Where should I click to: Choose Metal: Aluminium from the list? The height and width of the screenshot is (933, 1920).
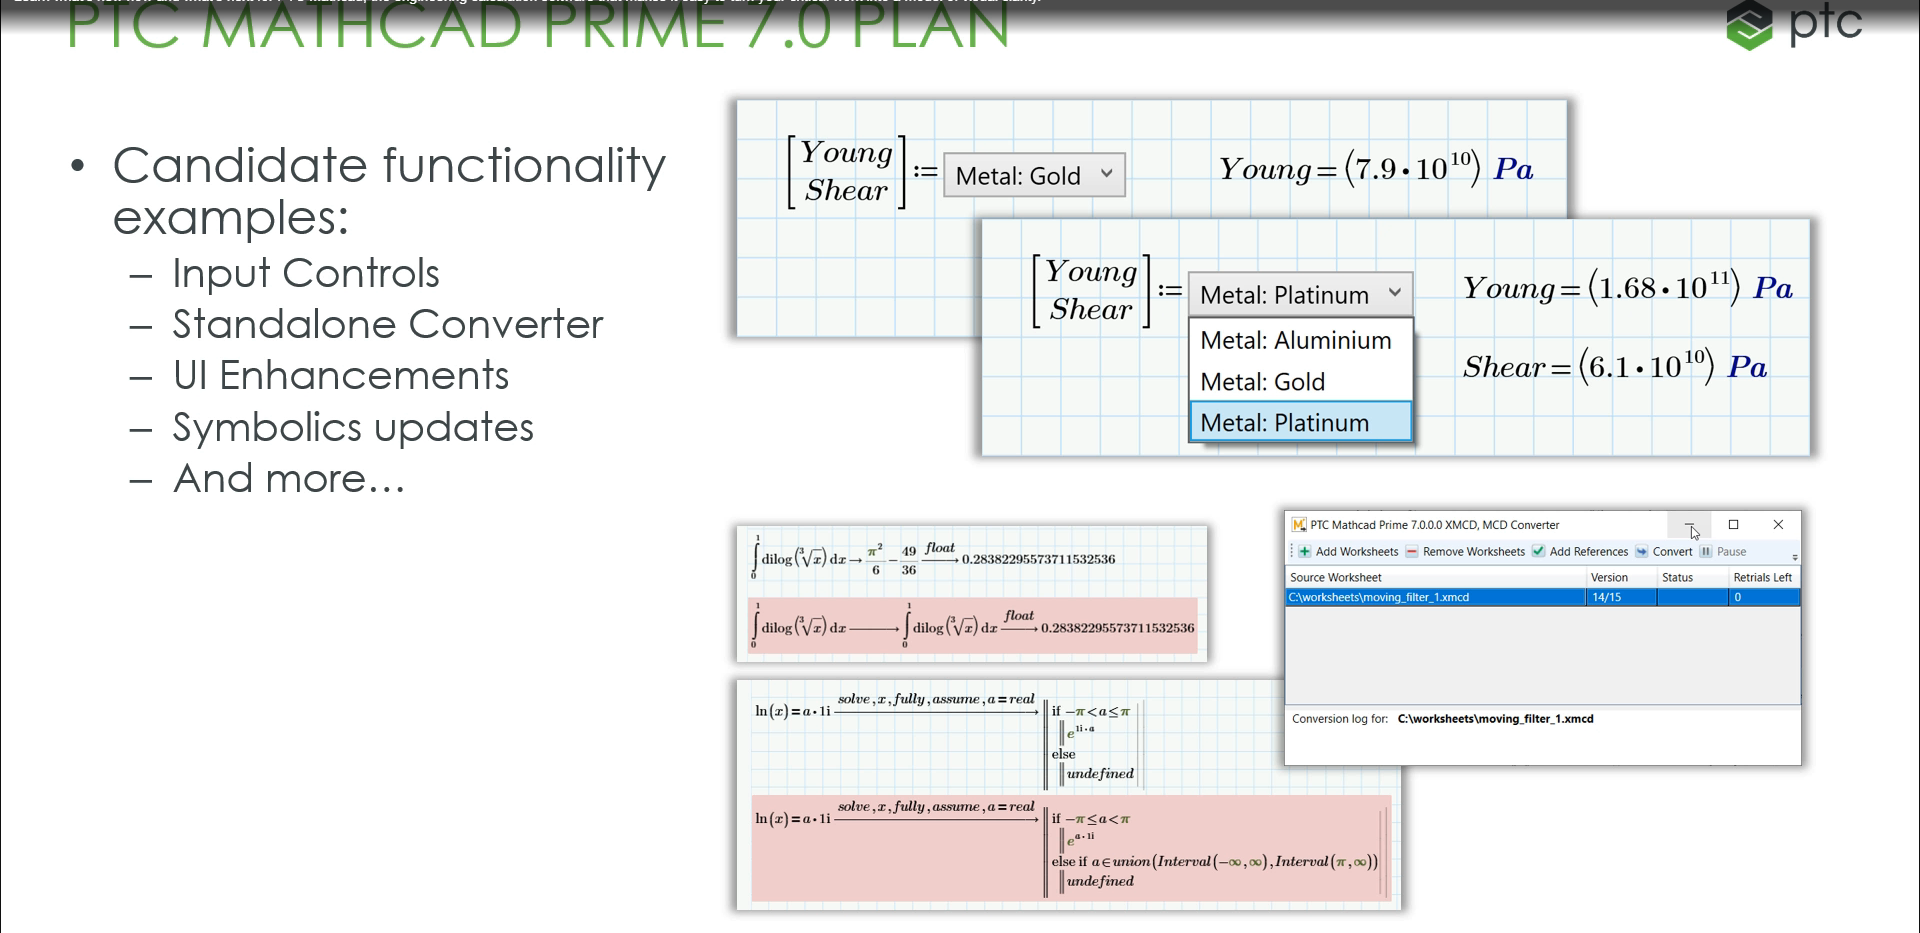coord(1295,340)
